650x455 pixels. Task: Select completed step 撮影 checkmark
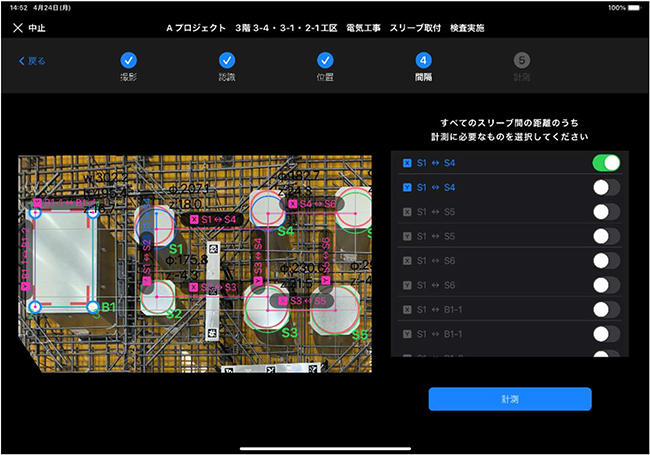pos(129,61)
